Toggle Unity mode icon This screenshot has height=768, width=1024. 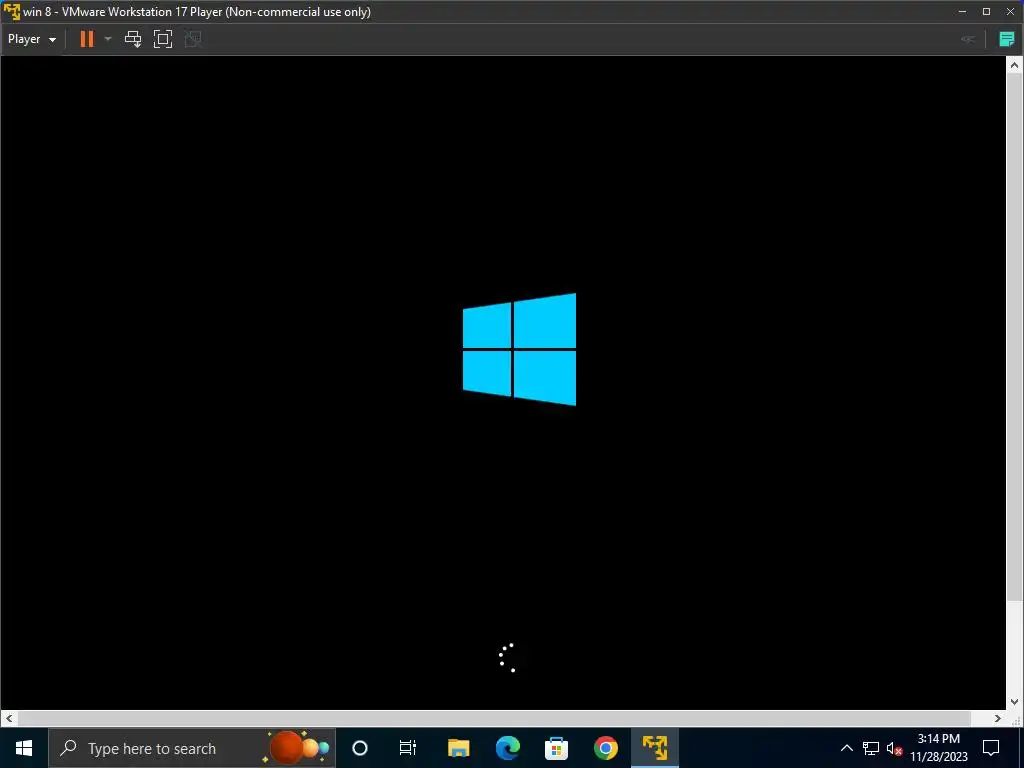[193, 39]
